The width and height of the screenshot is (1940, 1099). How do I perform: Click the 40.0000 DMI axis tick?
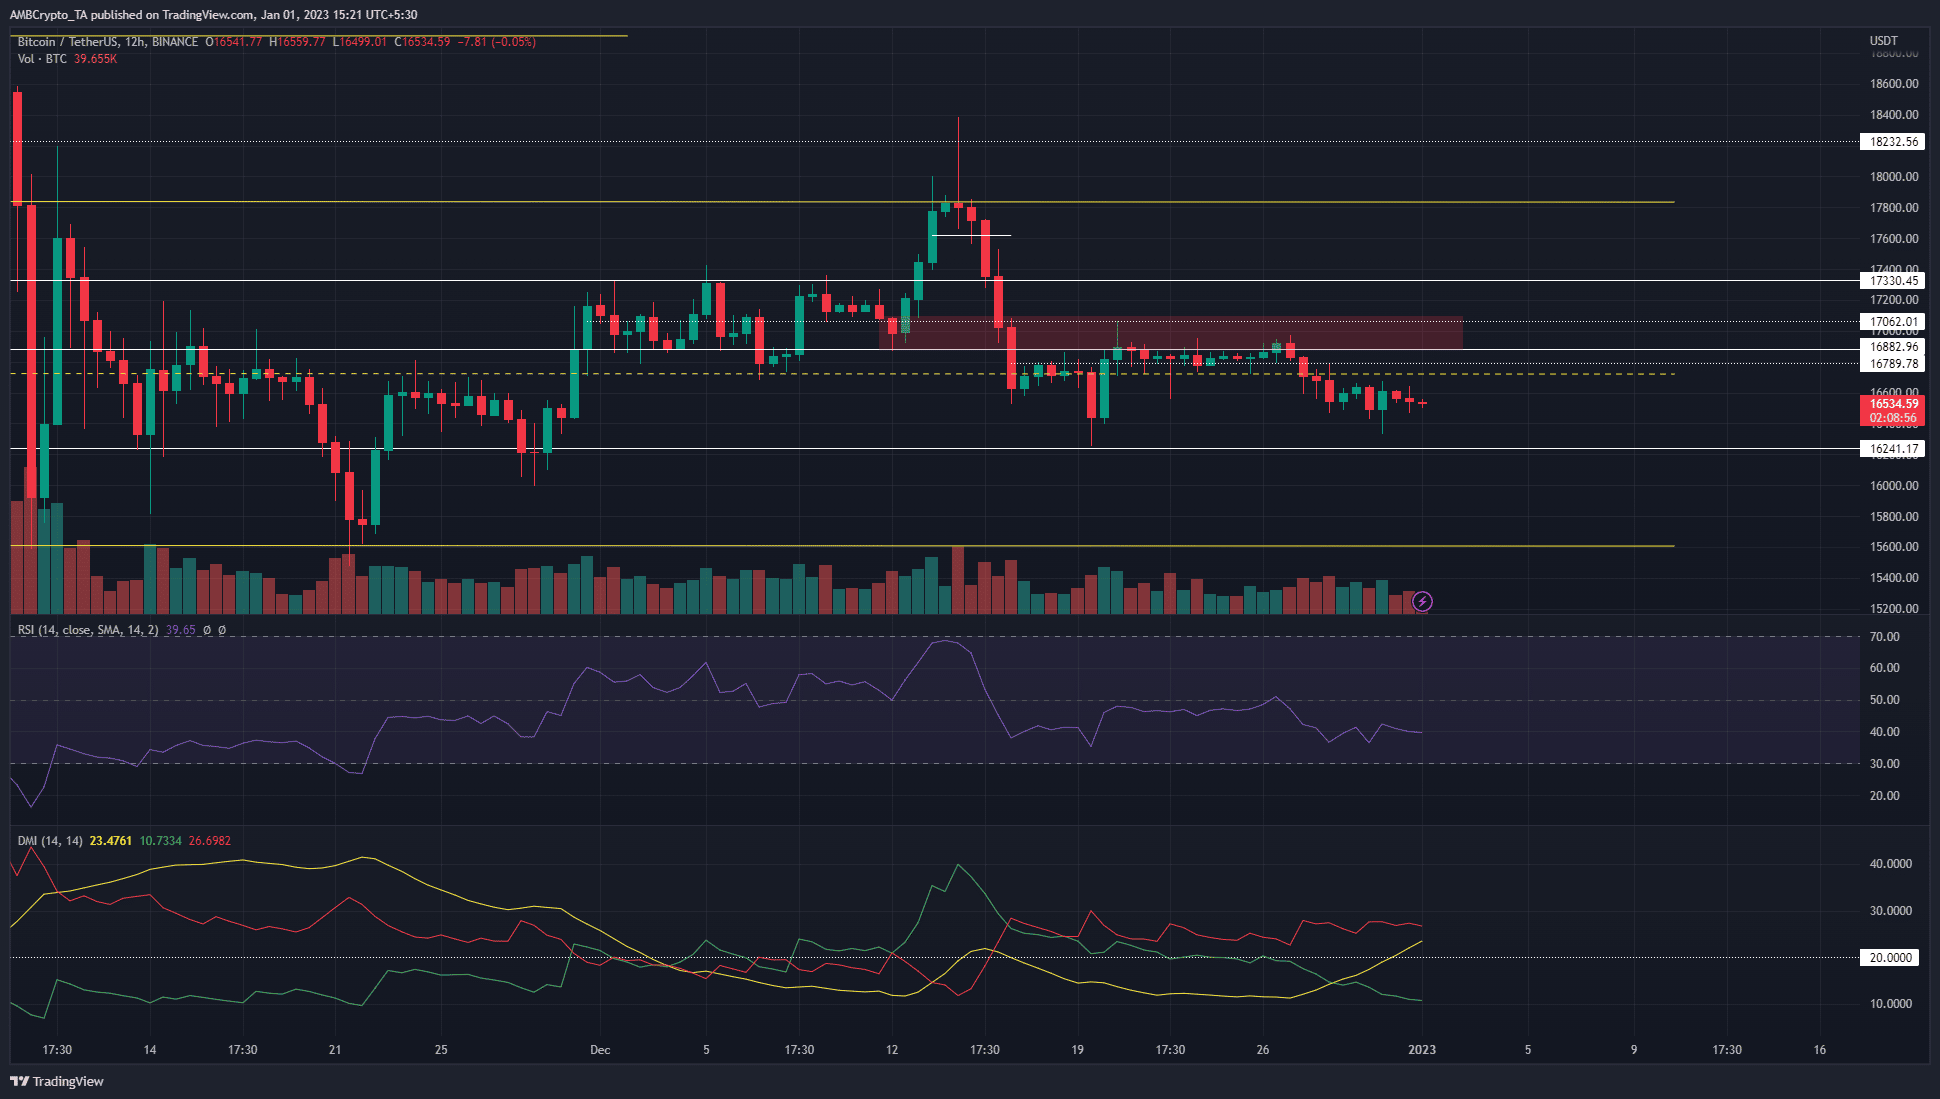coord(1890,864)
